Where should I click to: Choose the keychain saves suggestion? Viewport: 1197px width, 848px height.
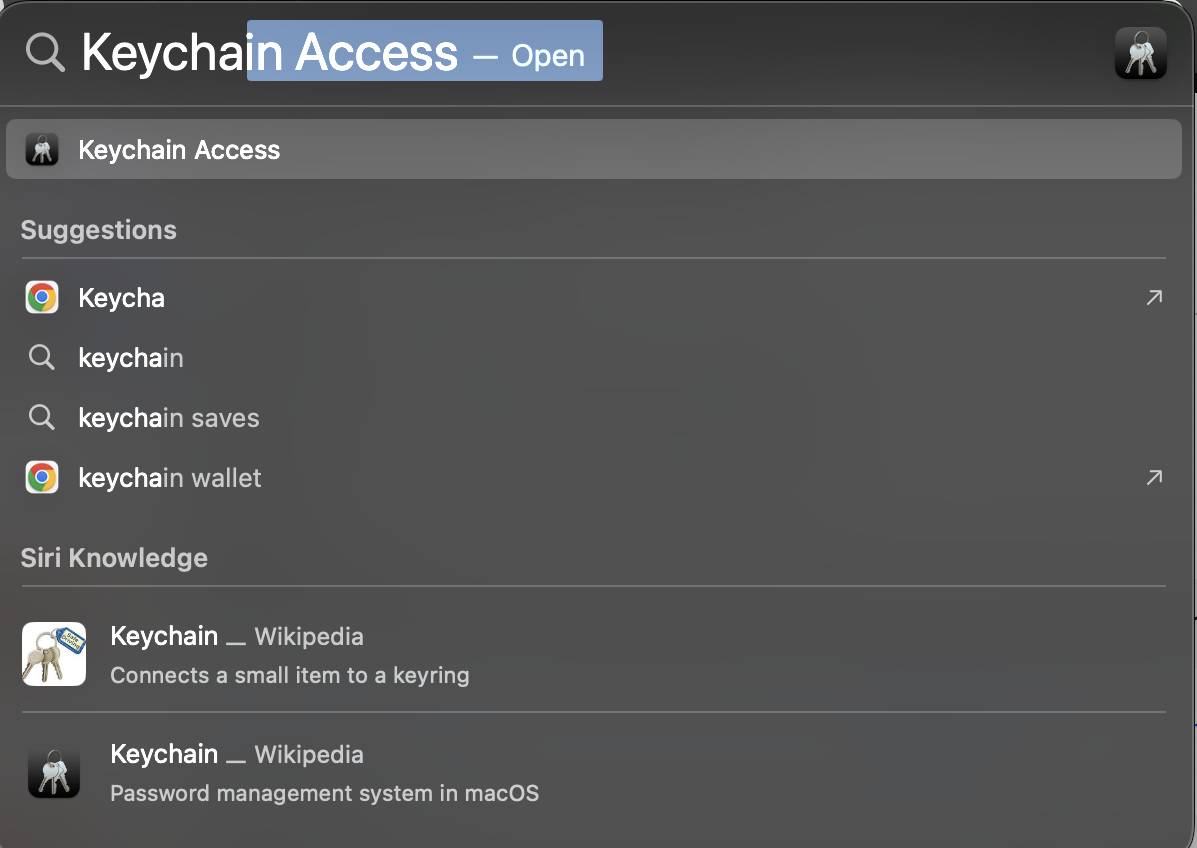point(169,418)
